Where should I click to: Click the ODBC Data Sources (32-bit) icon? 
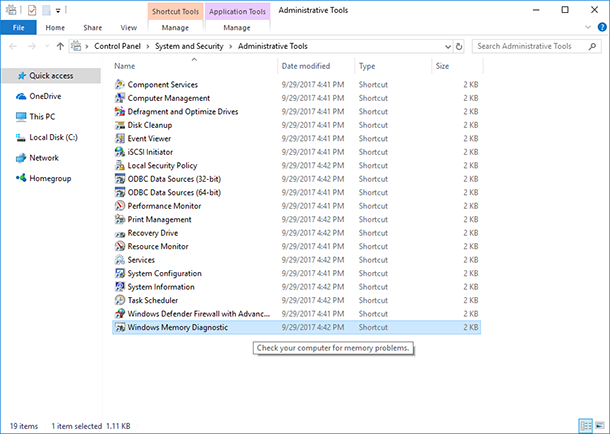[120, 179]
